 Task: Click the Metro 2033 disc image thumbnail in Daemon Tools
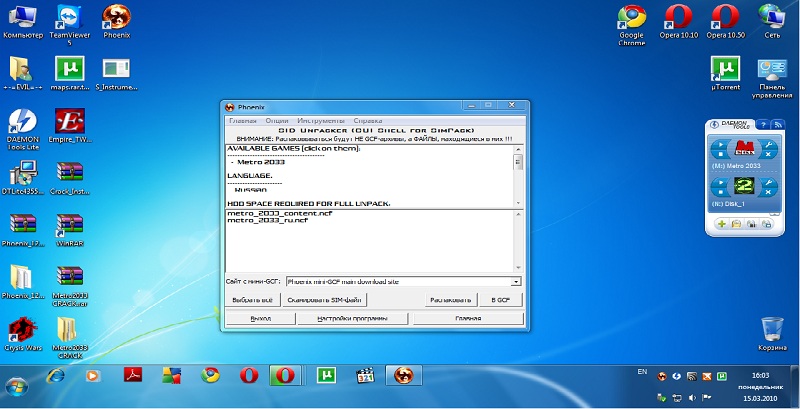pyautogui.click(x=744, y=149)
